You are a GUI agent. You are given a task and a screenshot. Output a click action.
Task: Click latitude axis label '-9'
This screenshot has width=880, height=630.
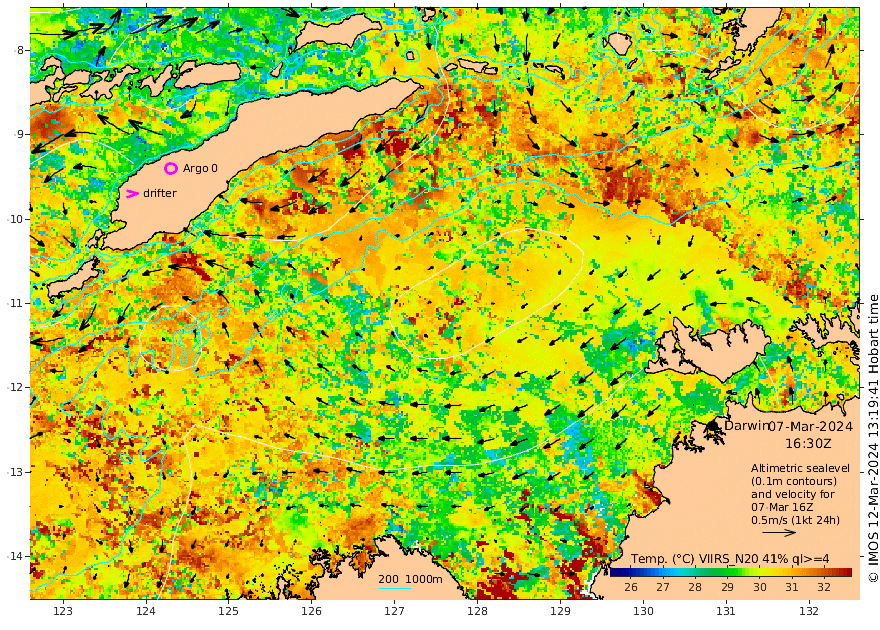point(19,134)
